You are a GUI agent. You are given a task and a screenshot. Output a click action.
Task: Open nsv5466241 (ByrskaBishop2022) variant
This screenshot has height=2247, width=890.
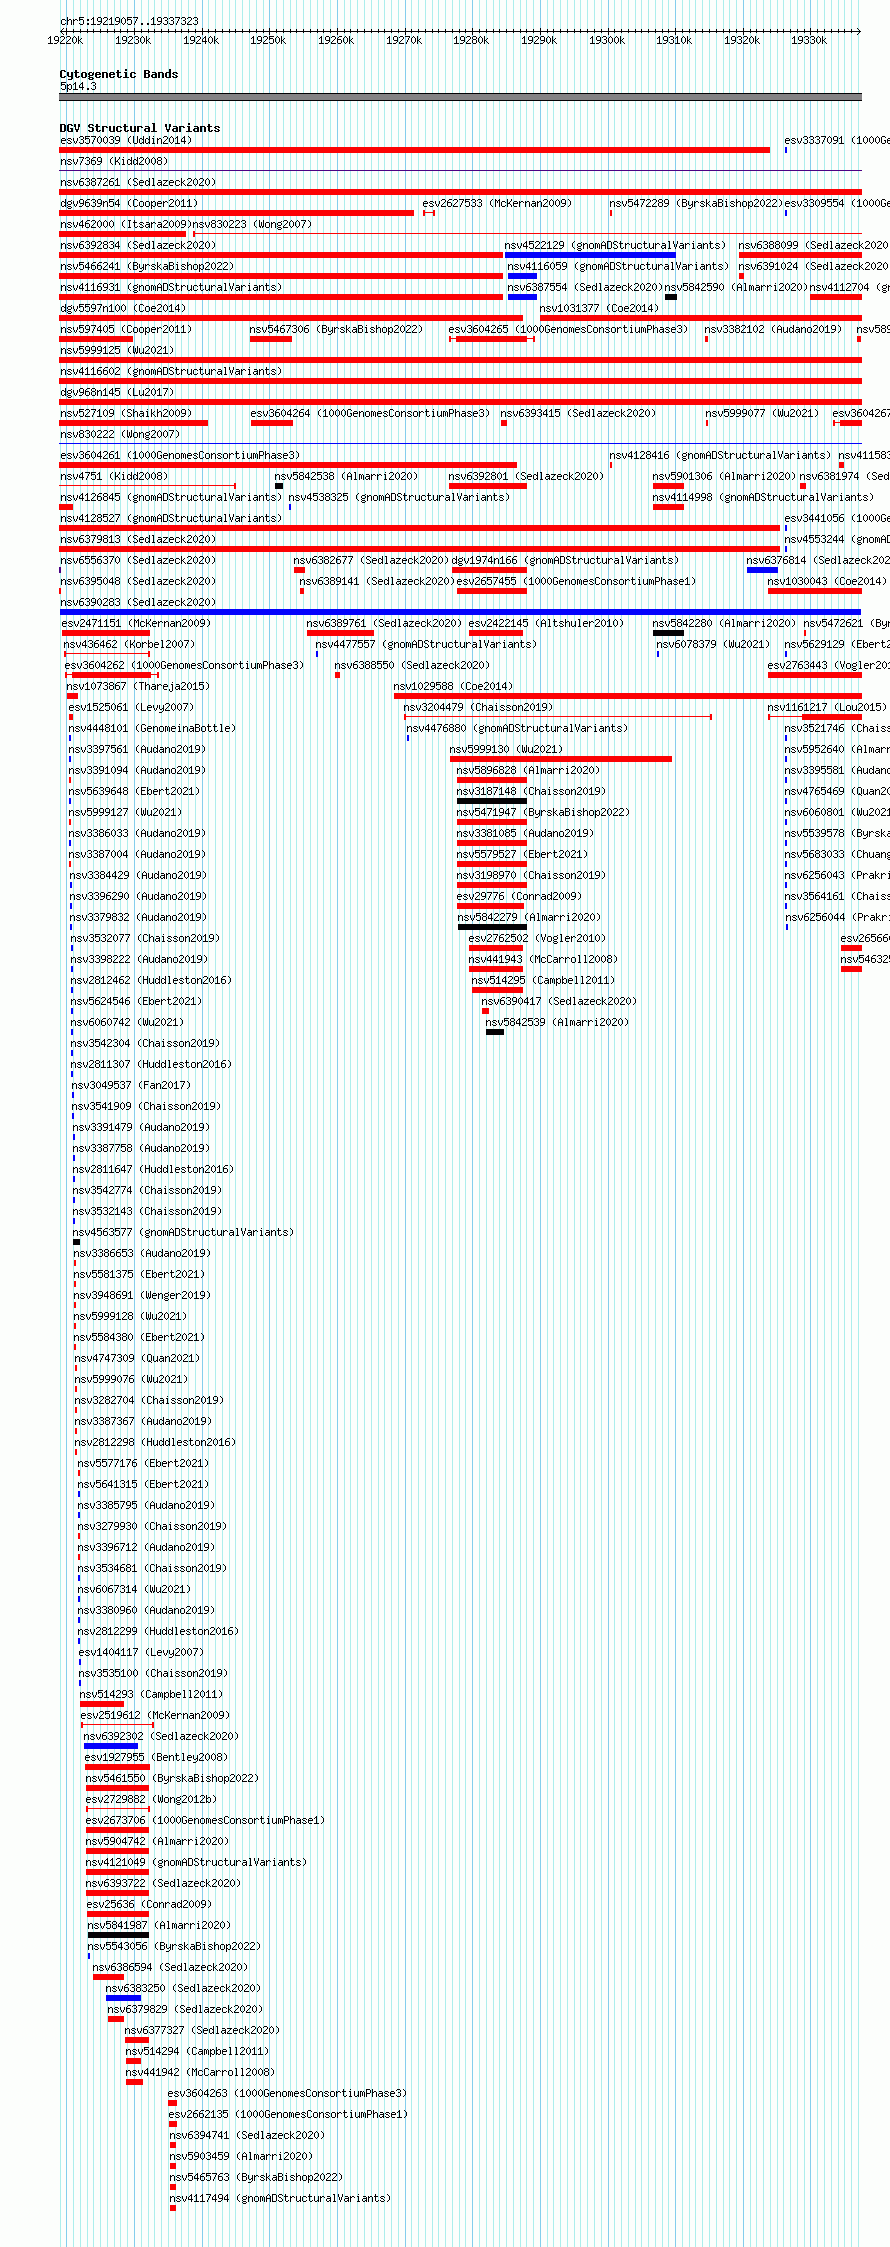coord(147,266)
